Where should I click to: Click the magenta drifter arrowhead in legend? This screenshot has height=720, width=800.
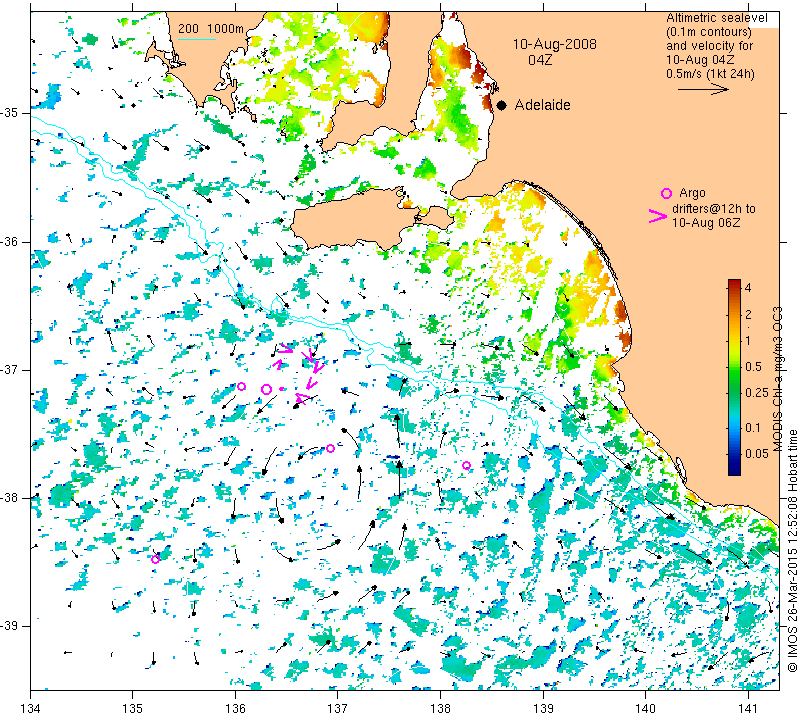[x=658, y=216]
